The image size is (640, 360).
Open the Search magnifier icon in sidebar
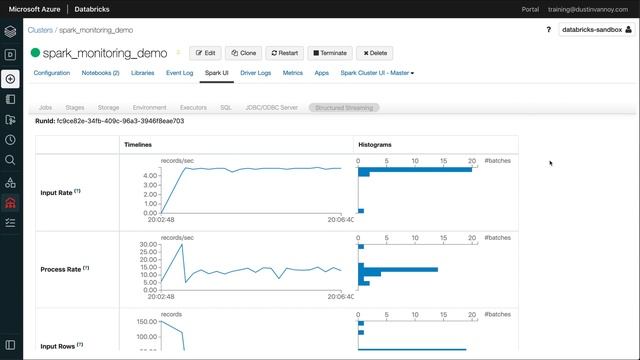(10, 160)
